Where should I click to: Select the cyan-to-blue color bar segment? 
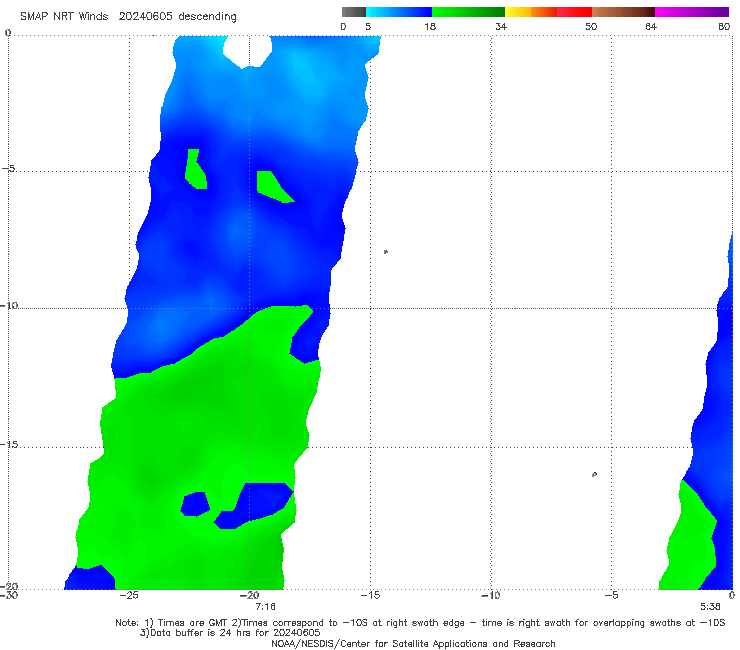(x=399, y=12)
